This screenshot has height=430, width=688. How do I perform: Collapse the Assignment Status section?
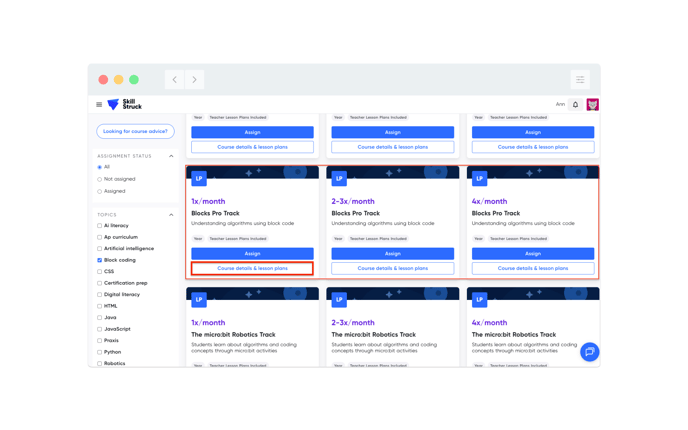[171, 156]
